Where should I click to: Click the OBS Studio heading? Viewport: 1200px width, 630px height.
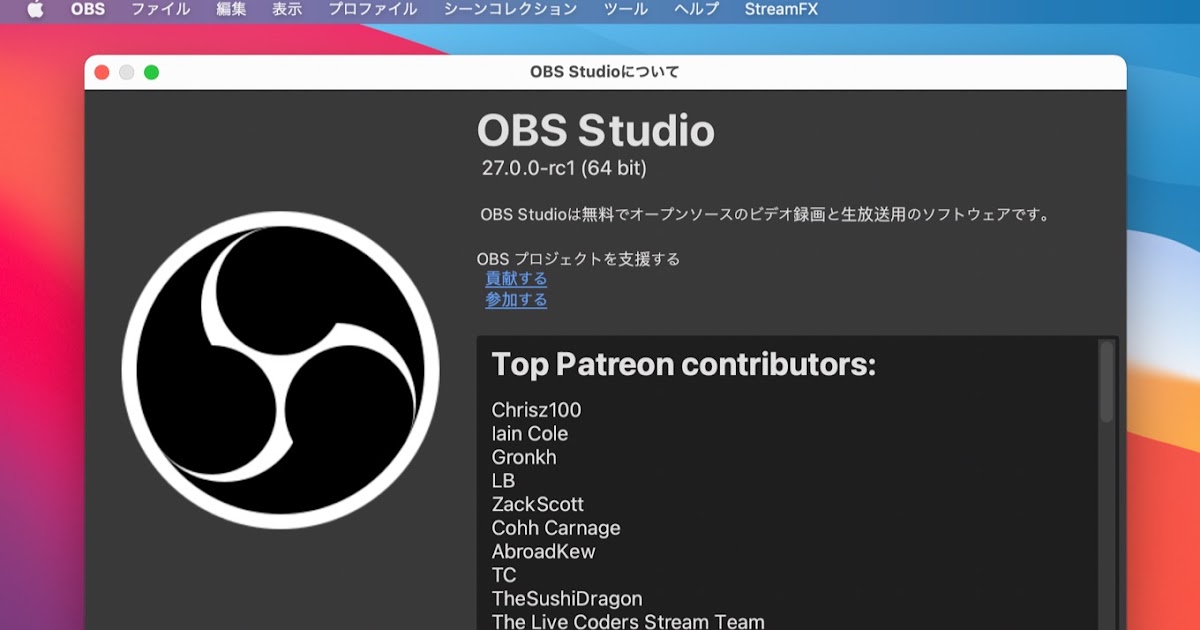coord(596,131)
